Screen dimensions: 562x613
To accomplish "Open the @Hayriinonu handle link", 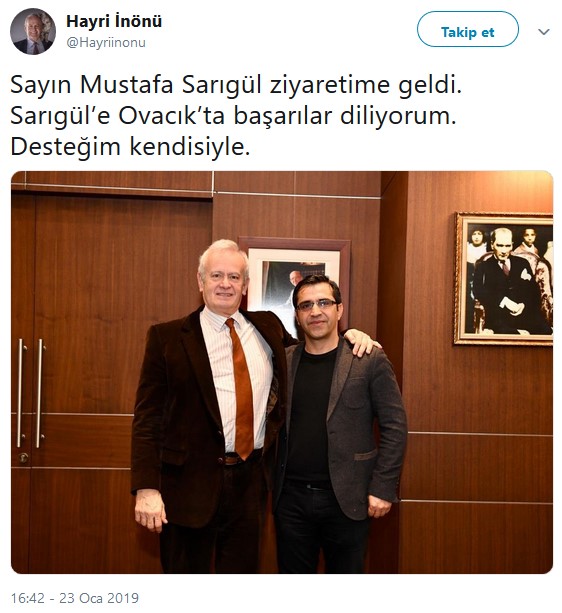I will click(106, 42).
